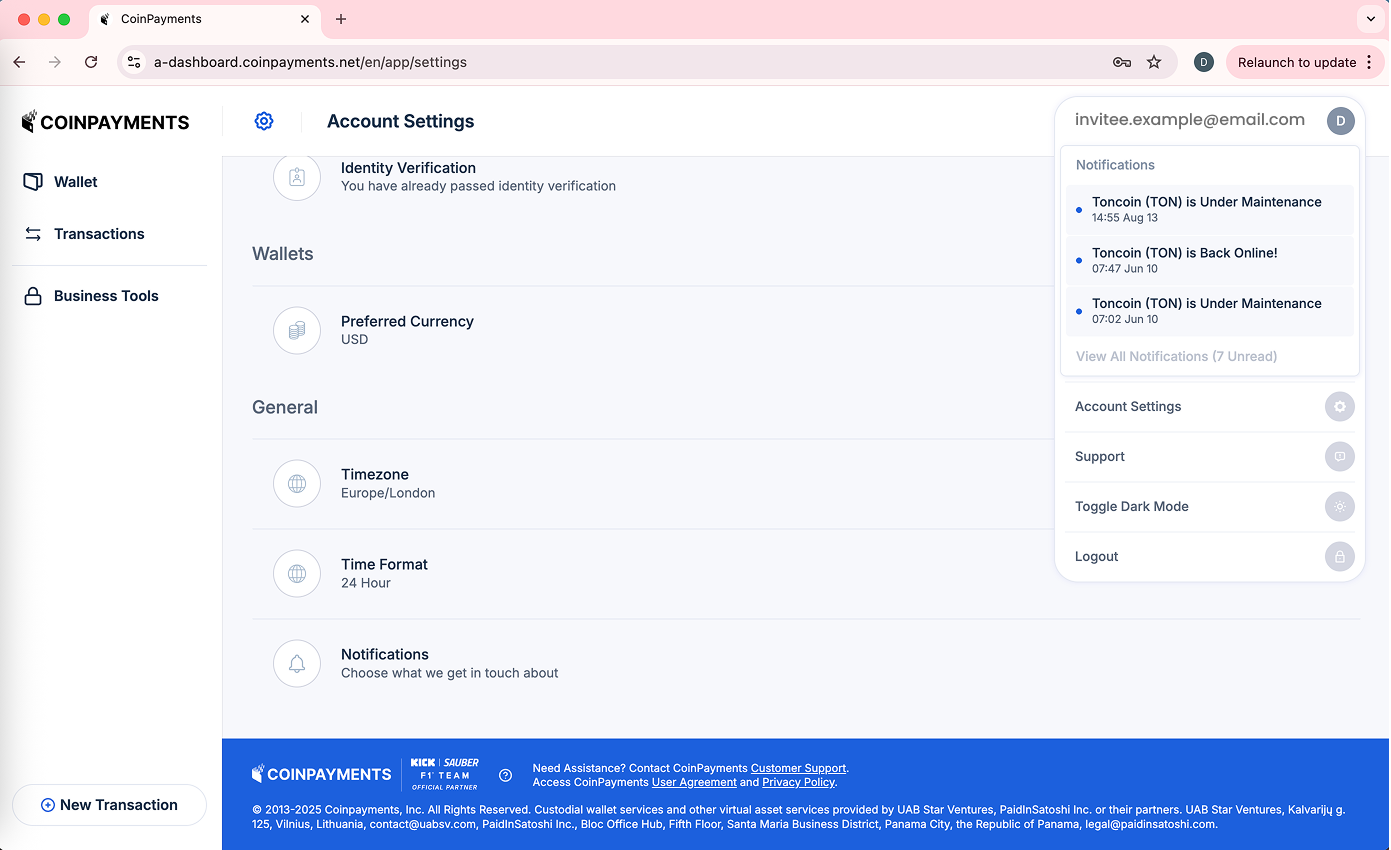Screen dimensions: 1391x850
Task: Collapse the user menu via the D avatar
Action: tap(1340, 121)
